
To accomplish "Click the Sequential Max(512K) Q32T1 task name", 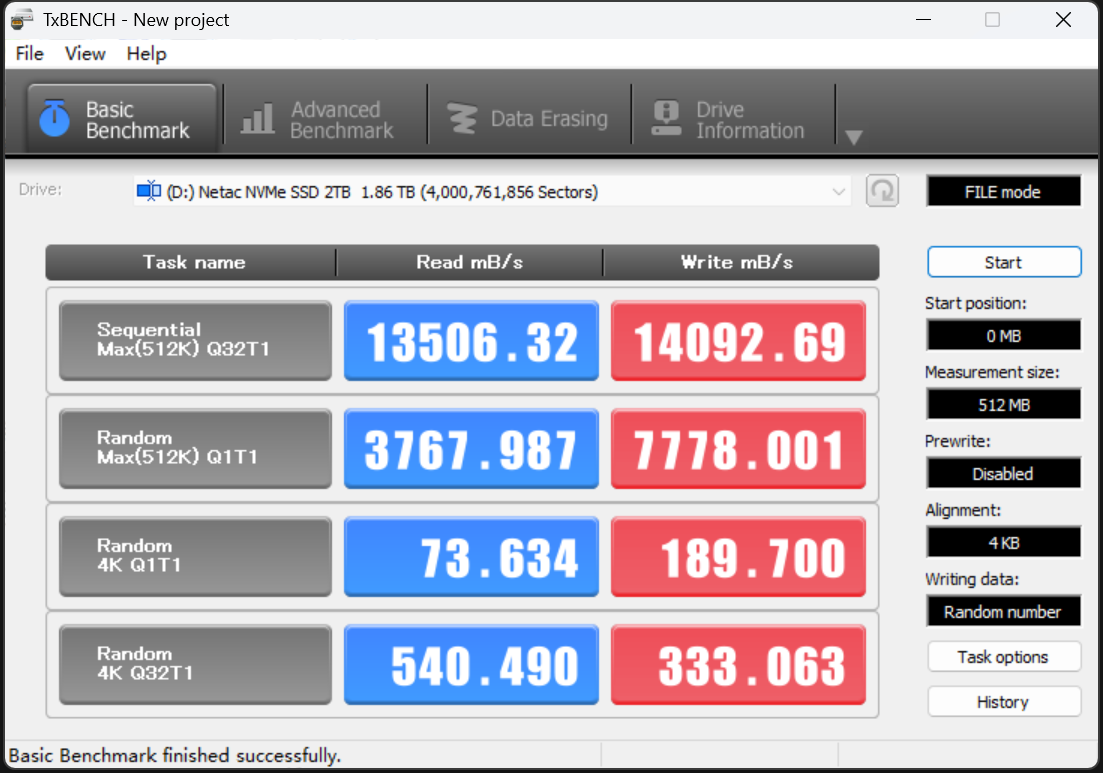I will click(194, 341).
